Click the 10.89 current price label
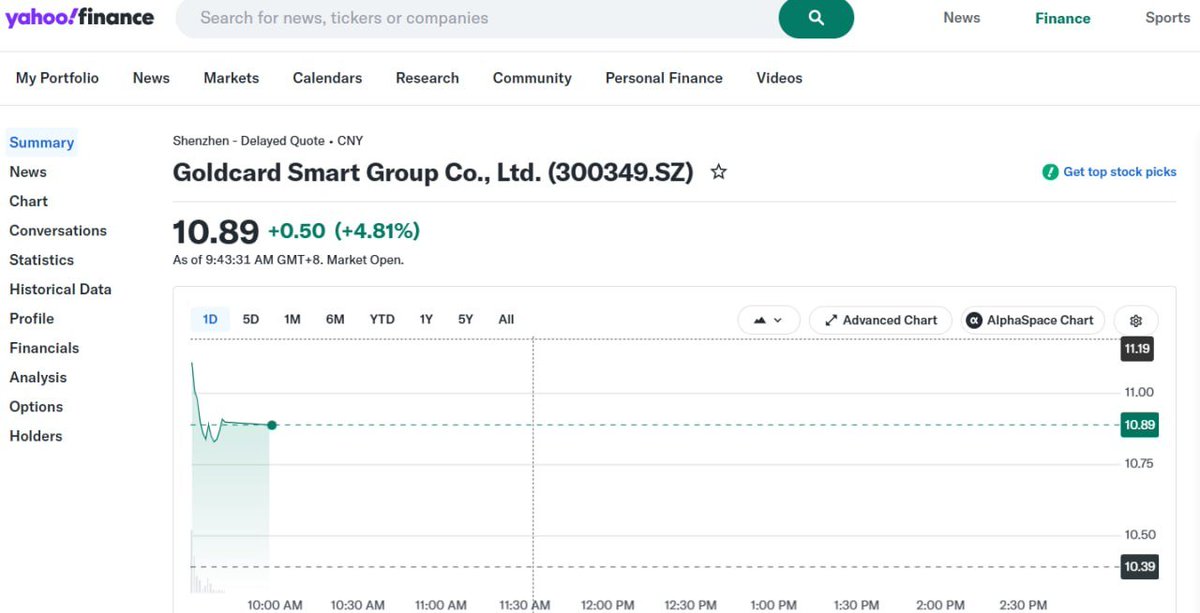Viewport: 1200px width, 613px height. pyautogui.click(x=1139, y=425)
